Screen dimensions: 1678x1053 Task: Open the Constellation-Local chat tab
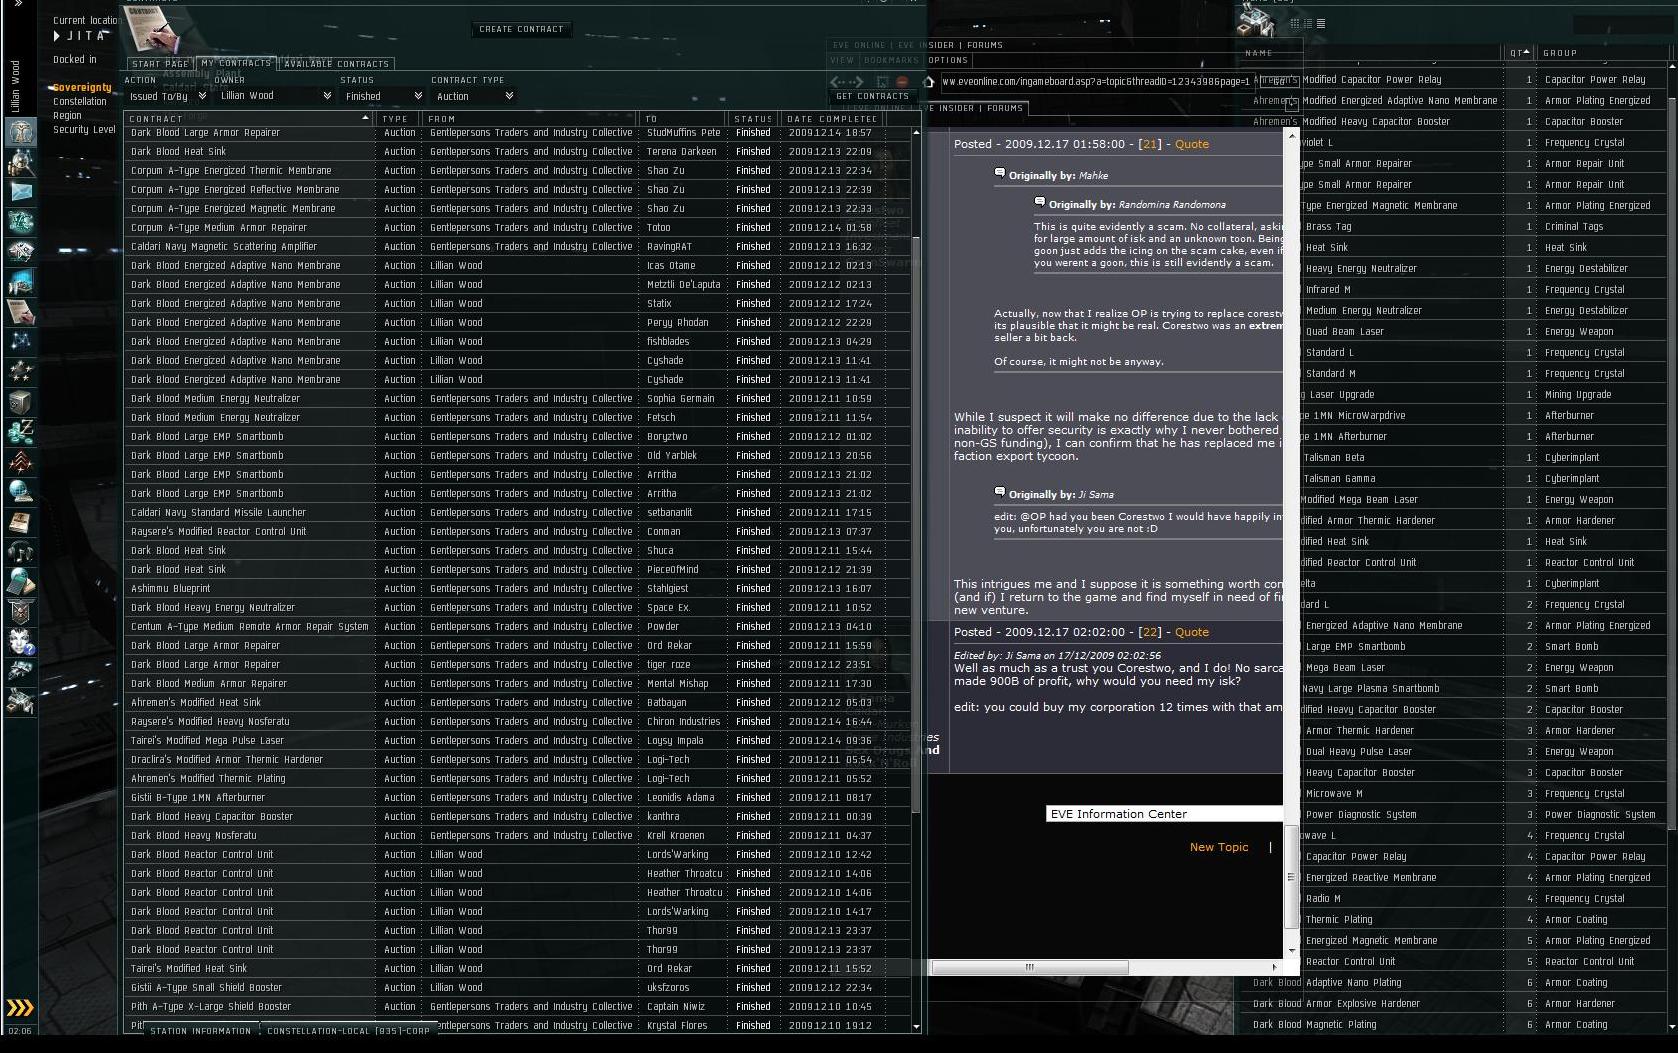(348, 1030)
